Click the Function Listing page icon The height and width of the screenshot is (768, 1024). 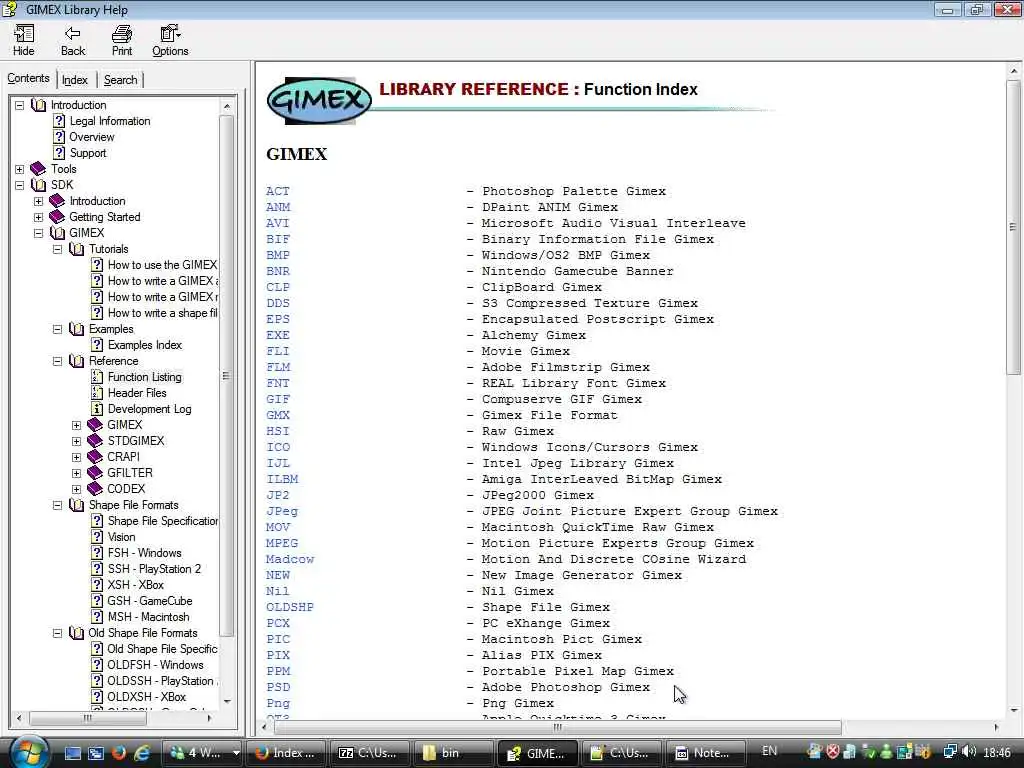pyautogui.click(x=97, y=377)
